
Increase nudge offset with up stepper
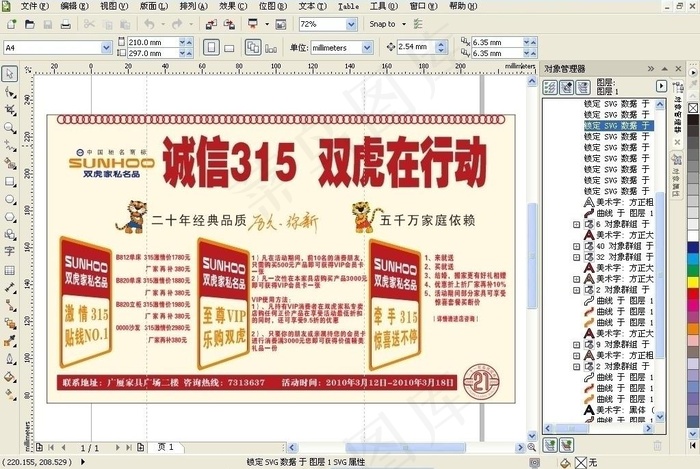click(x=441, y=44)
